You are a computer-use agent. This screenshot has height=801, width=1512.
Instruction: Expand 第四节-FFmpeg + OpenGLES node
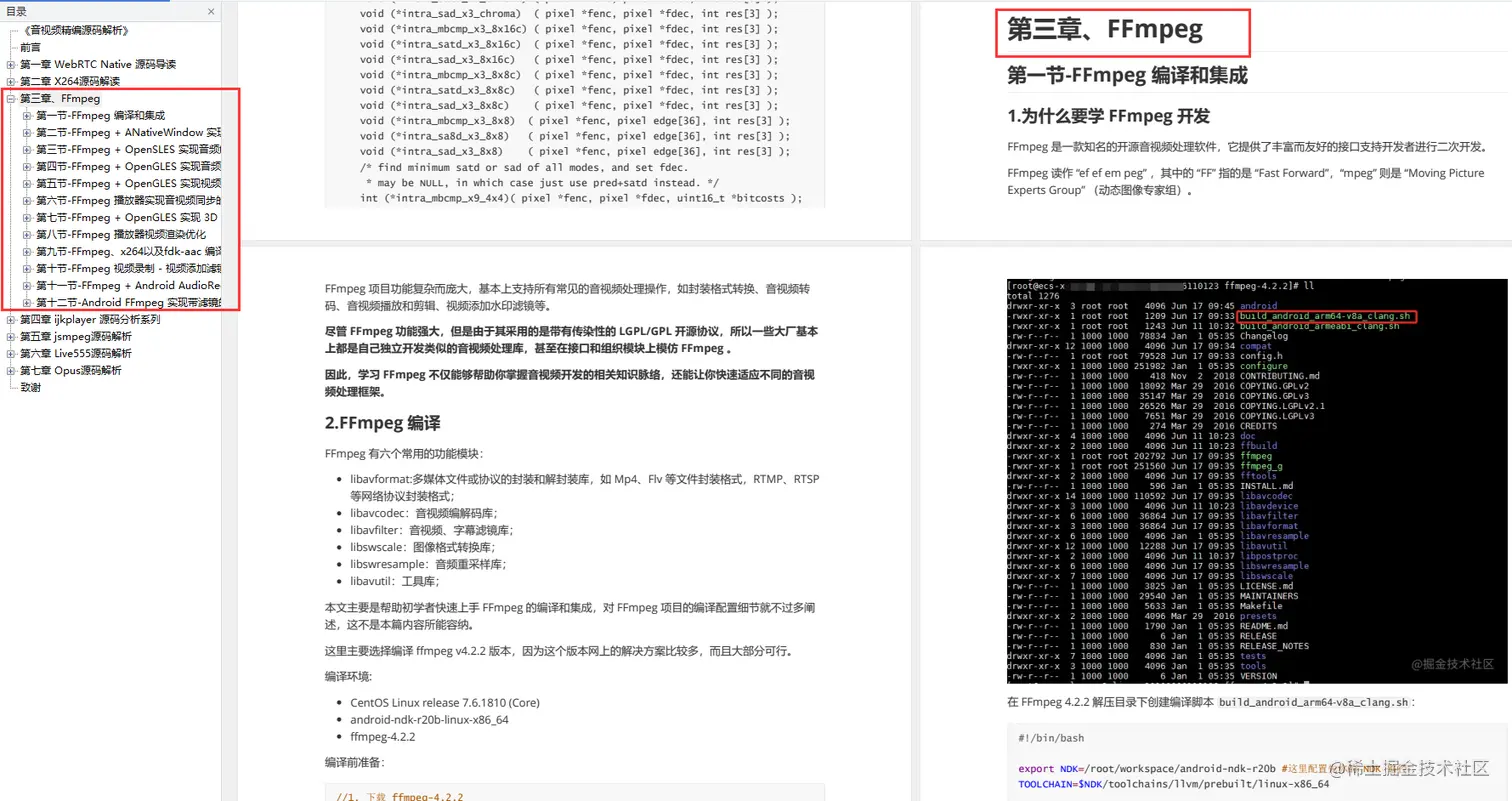(27, 167)
